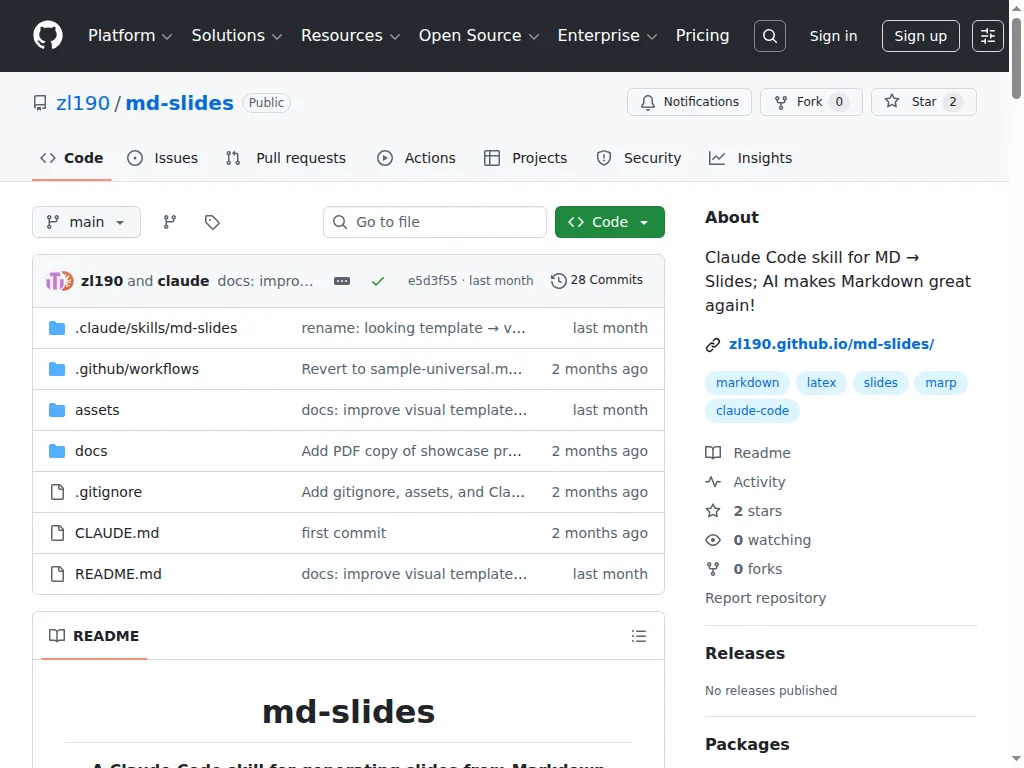Open the Packages heading link

coord(747,744)
